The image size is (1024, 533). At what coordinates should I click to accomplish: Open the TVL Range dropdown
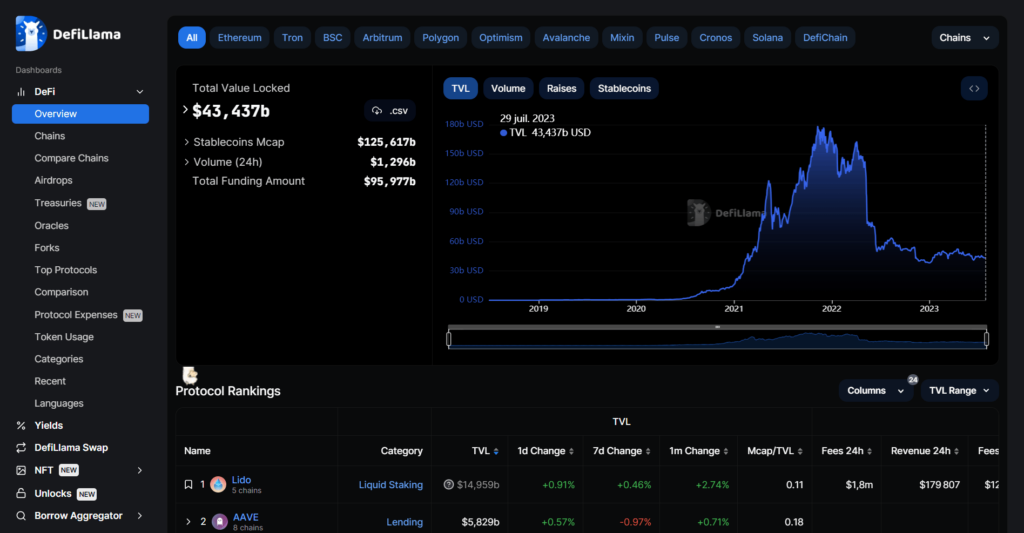click(x=959, y=391)
